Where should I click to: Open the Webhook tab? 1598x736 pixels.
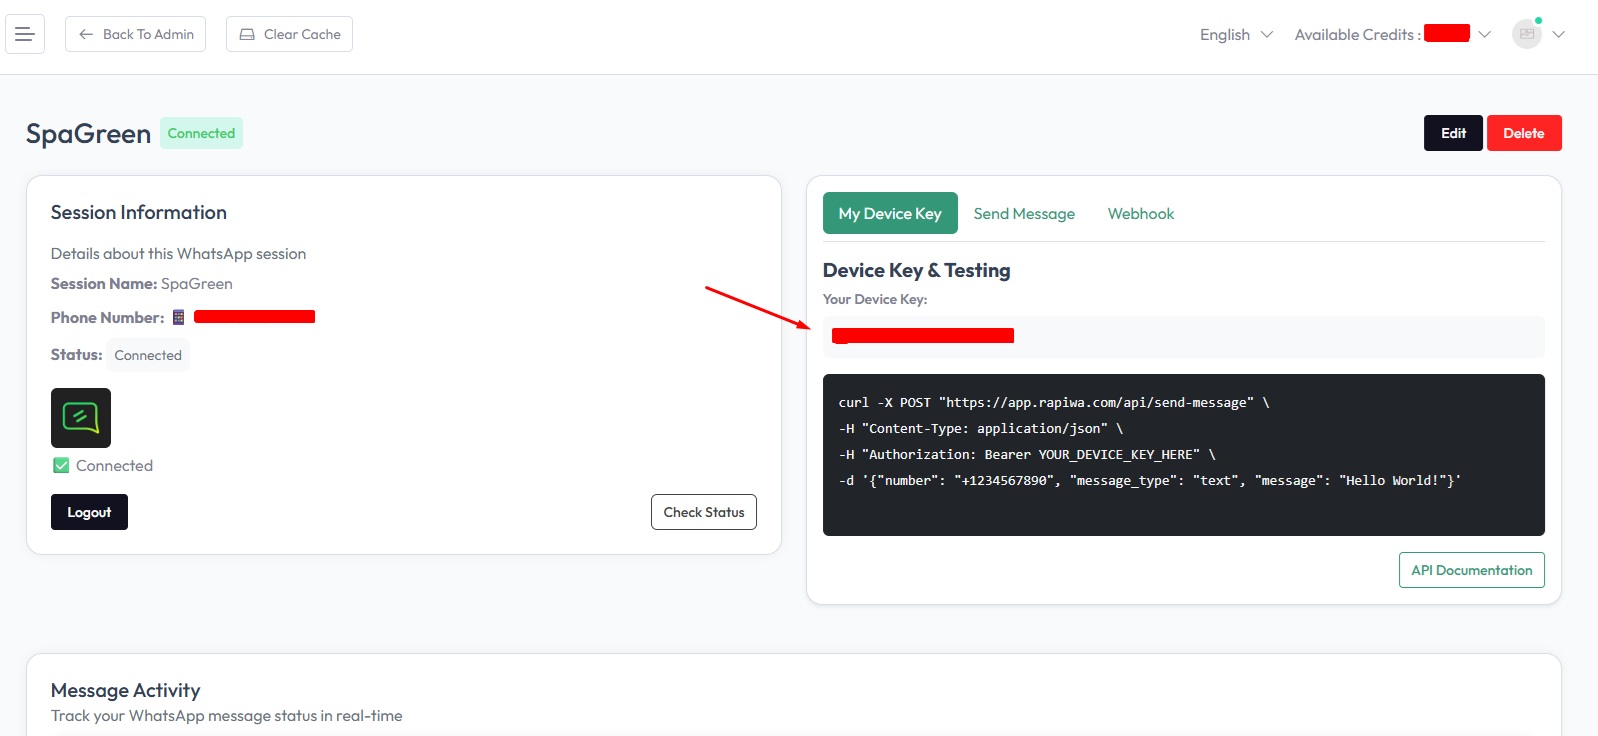point(1140,214)
